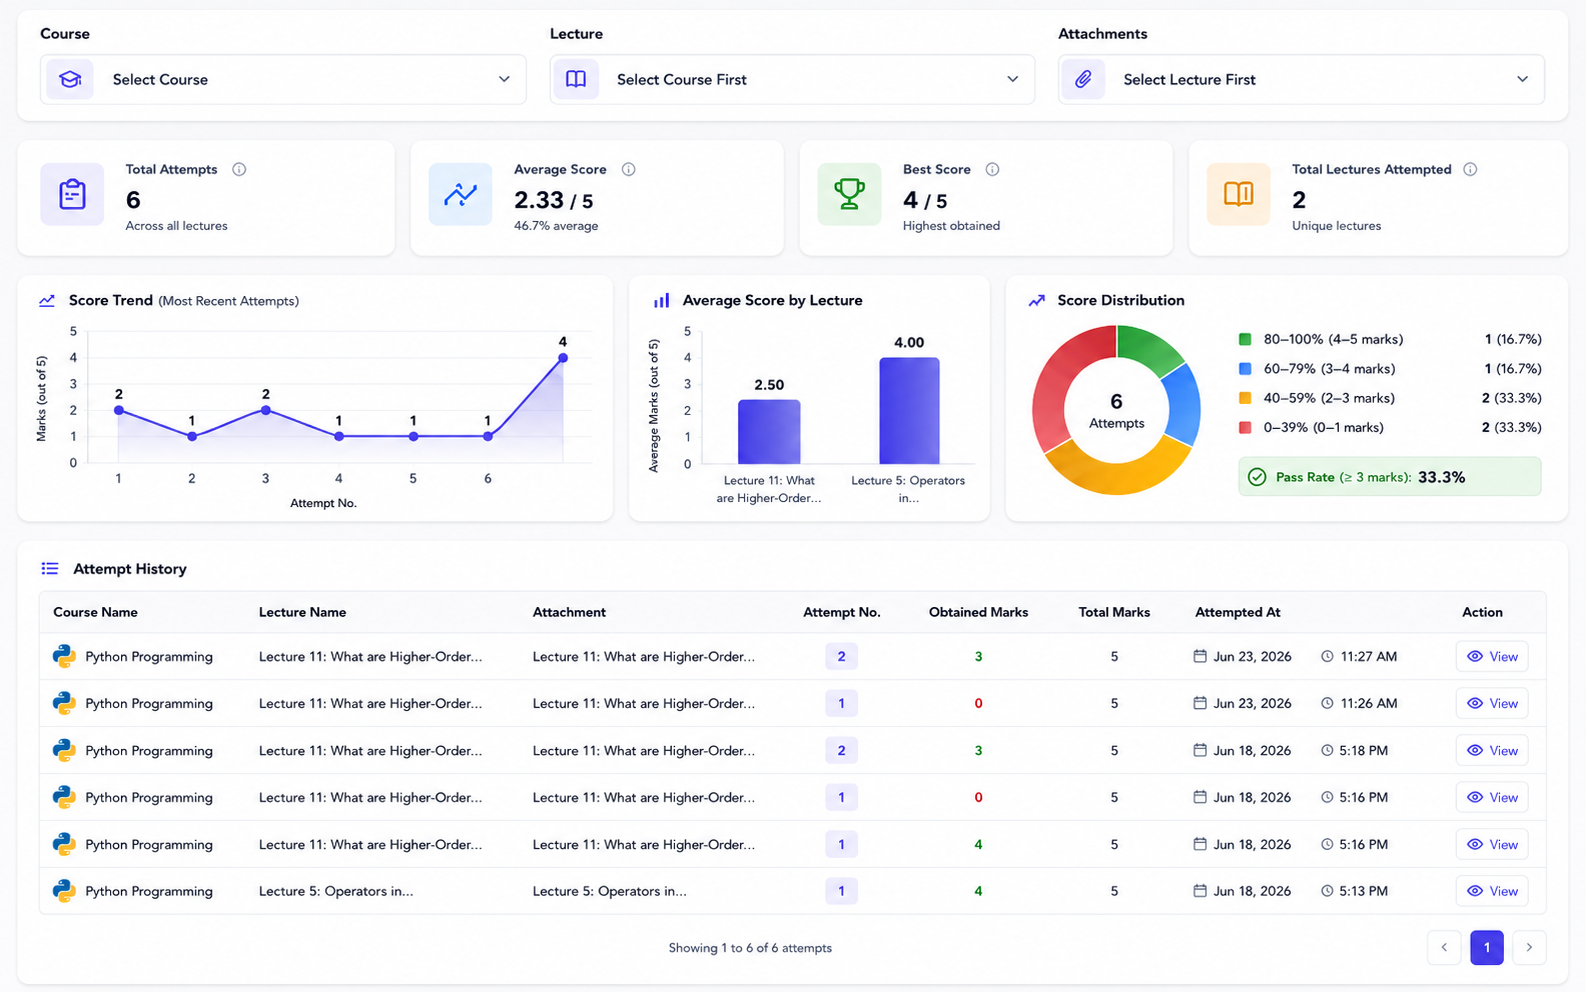The height and width of the screenshot is (992, 1586).
Task: Click the graduation cap icon in Course selector
Action: coord(70,79)
